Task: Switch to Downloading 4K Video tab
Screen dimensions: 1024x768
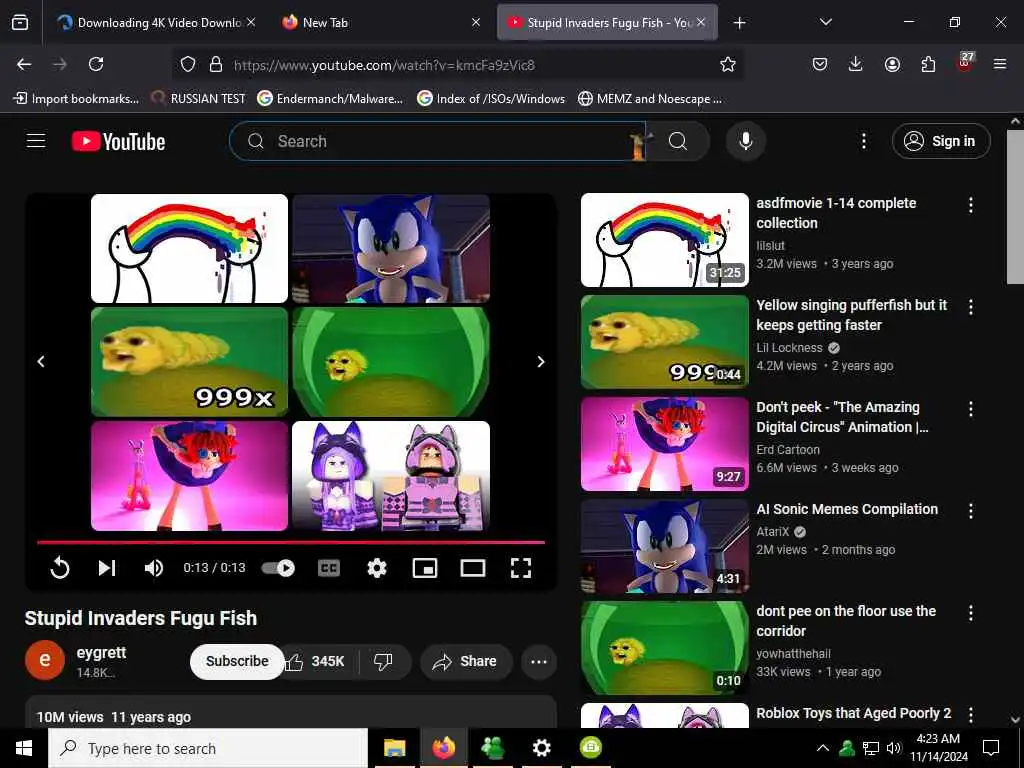Action: [157, 23]
